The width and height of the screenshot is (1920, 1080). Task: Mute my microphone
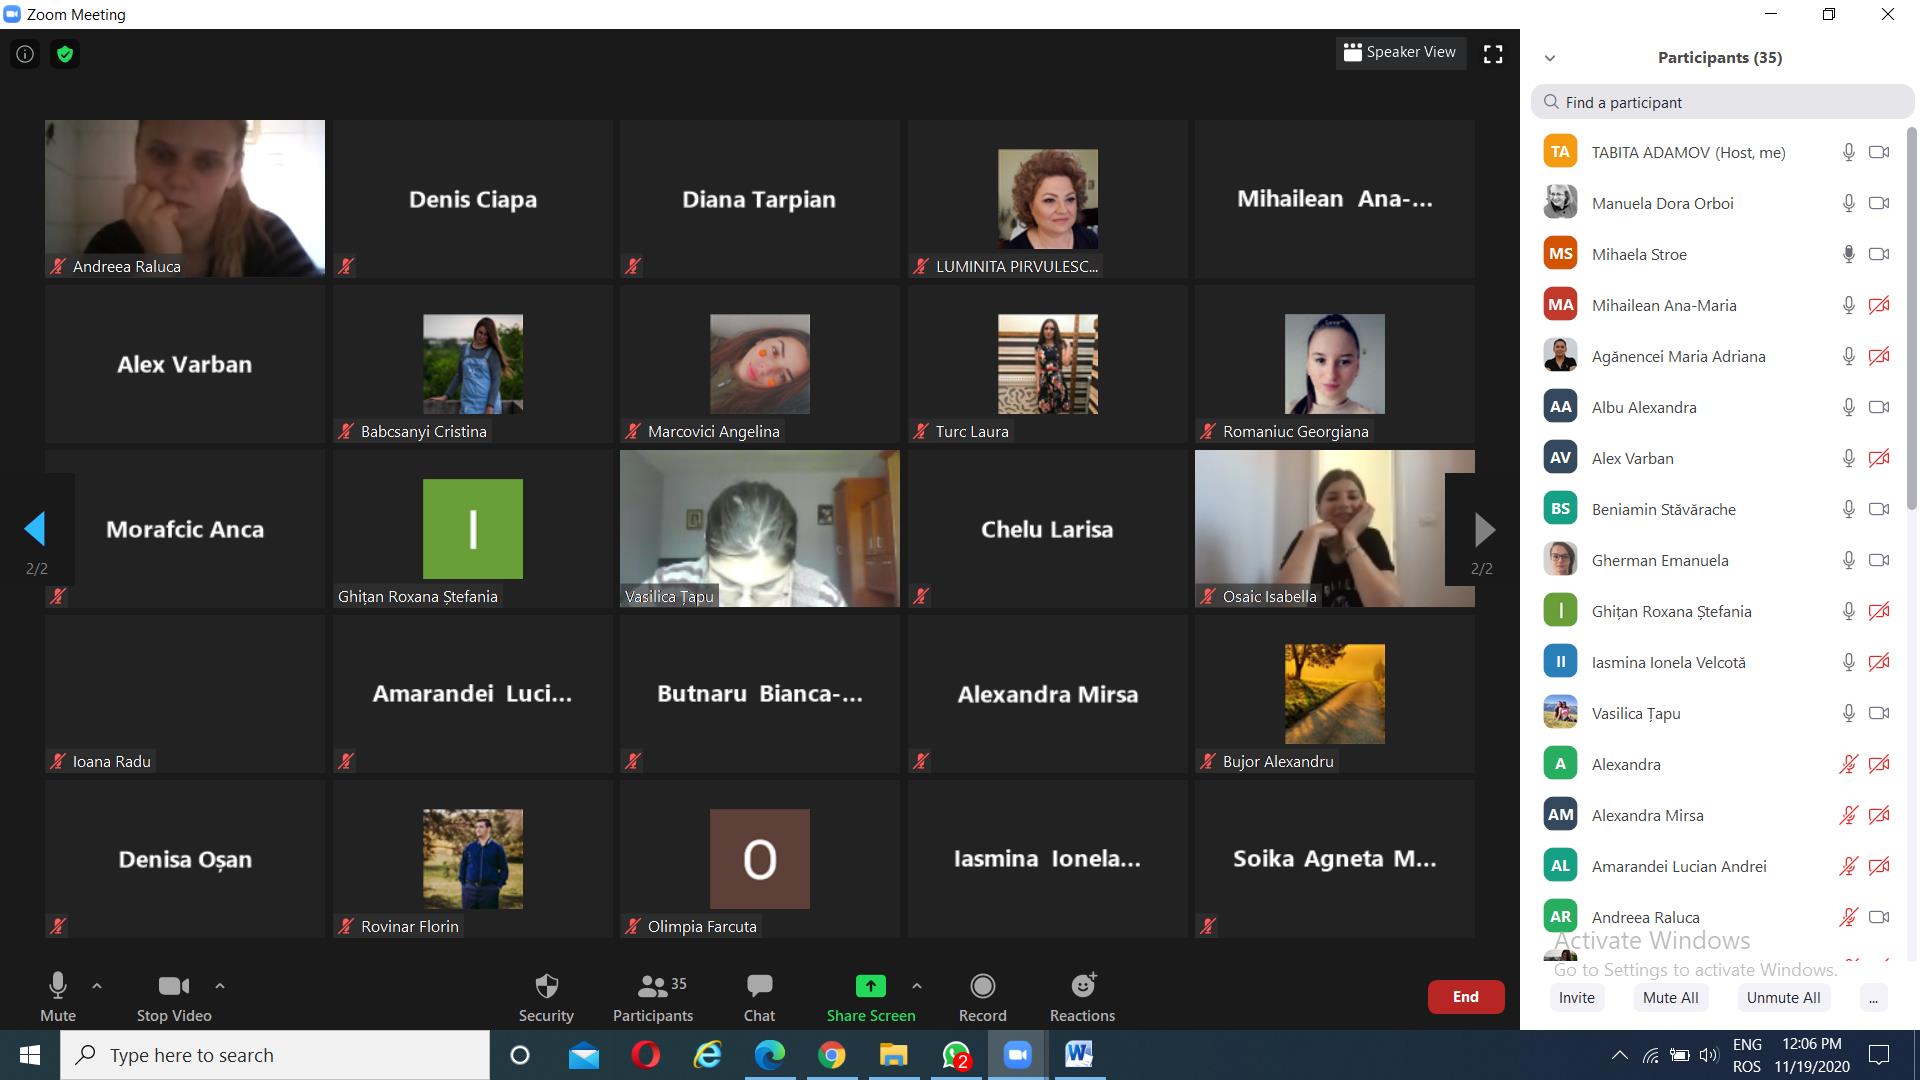pos(58,997)
